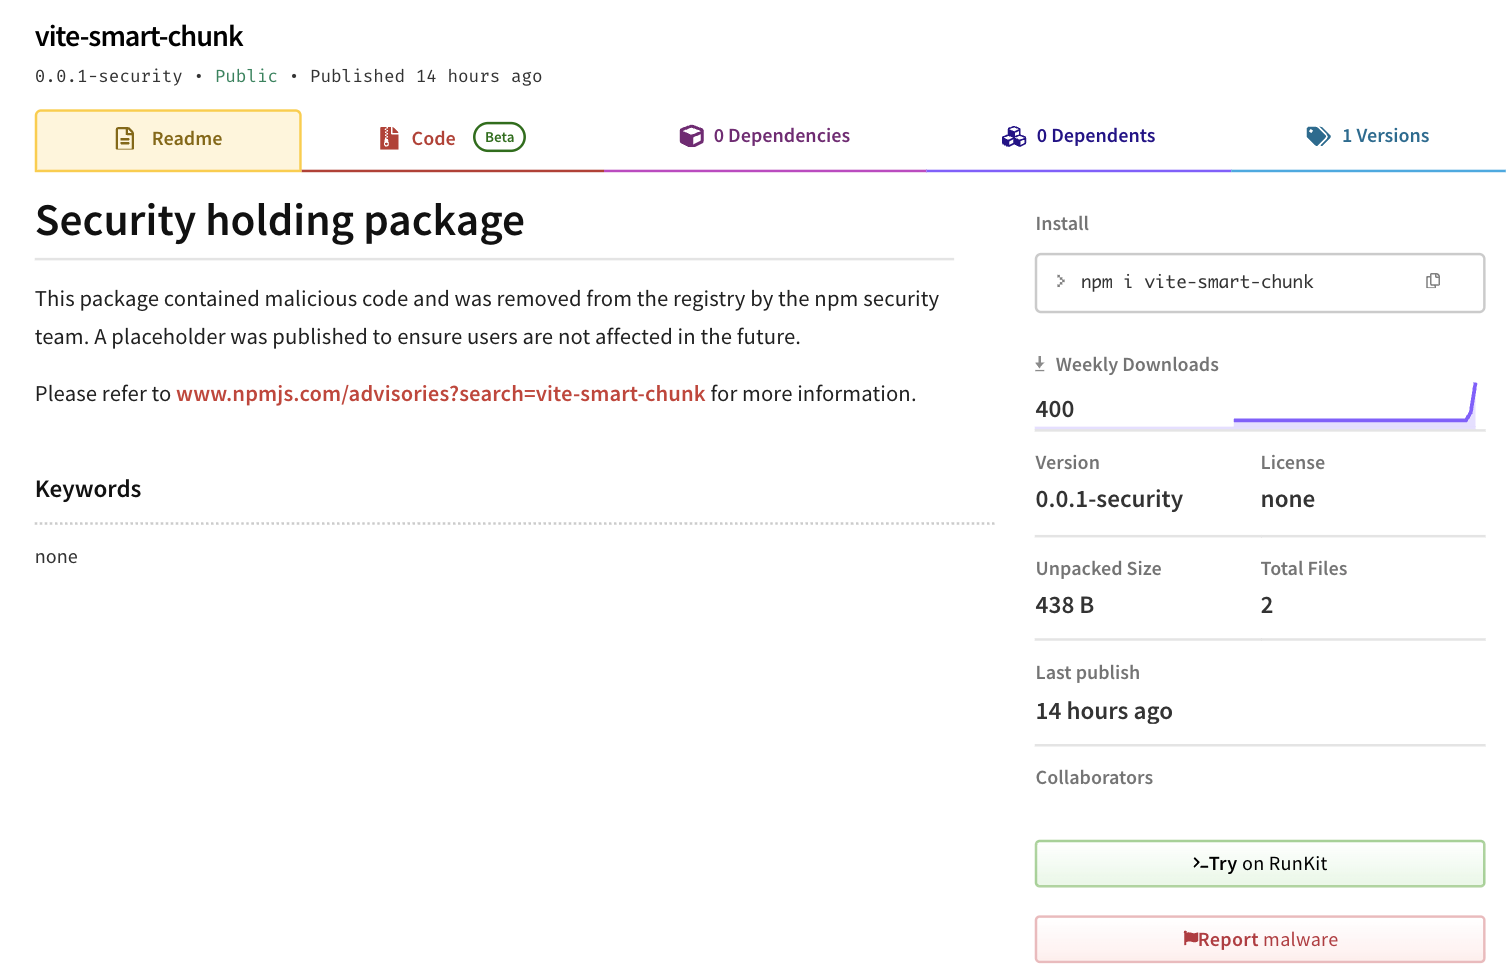This screenshot has height=980, width=1508.
Task: Click the Readme document icon
Action: click(124, 138)
